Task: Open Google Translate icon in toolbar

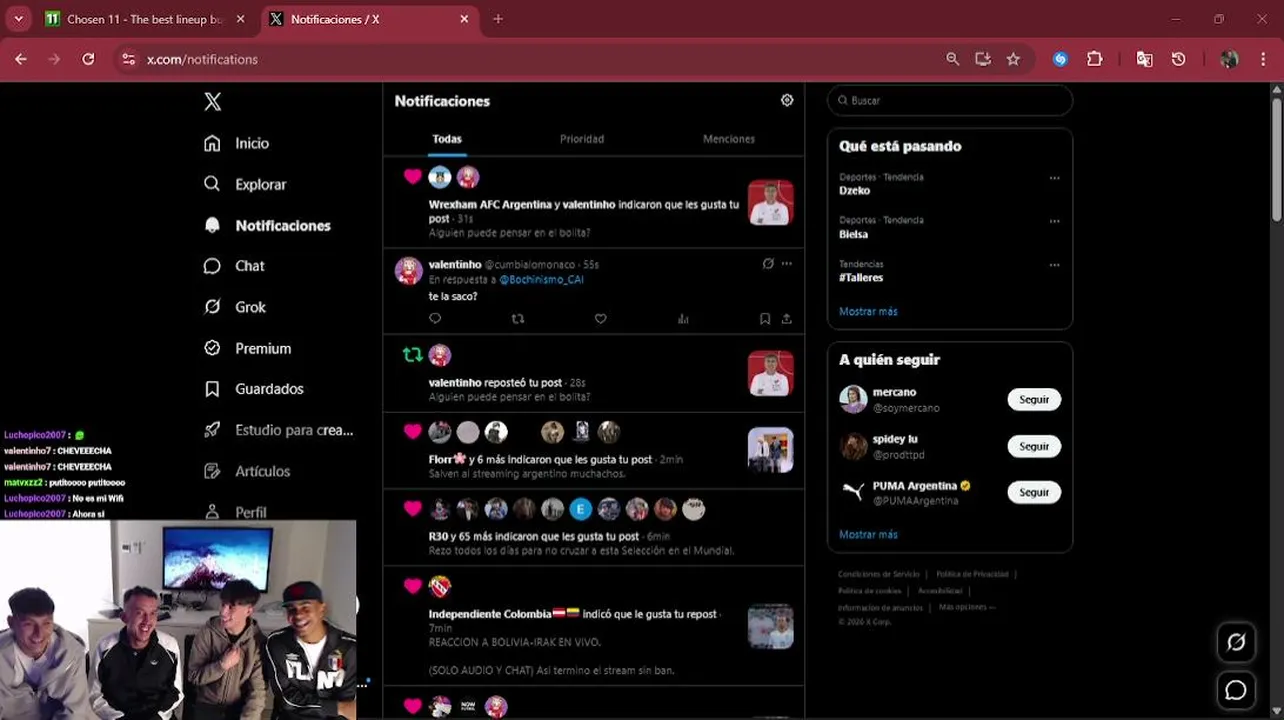Action: tap(1144, 59)
